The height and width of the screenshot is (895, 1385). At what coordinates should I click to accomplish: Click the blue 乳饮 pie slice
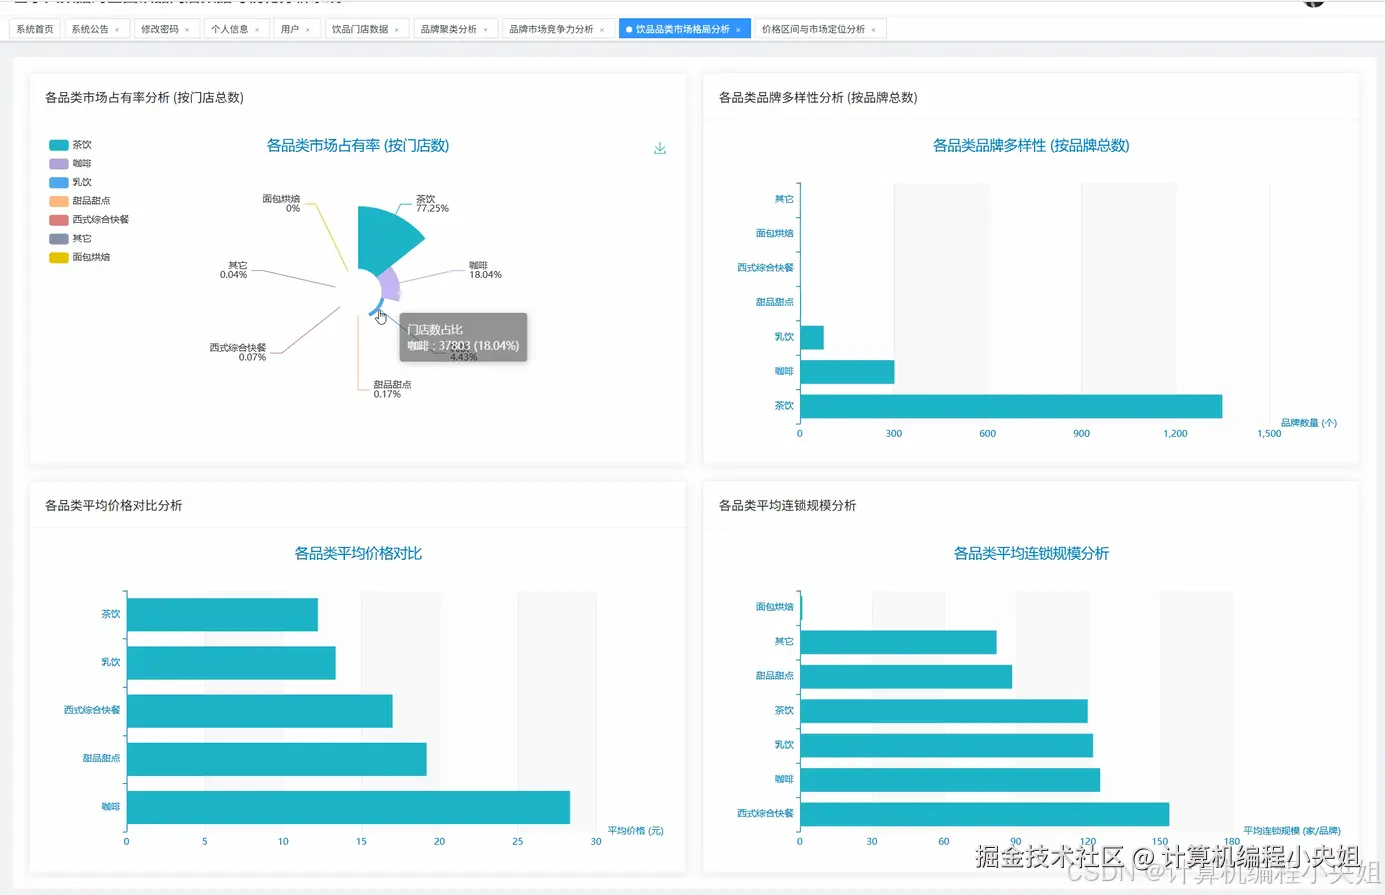pyautogui.click(x=378, y=307)
